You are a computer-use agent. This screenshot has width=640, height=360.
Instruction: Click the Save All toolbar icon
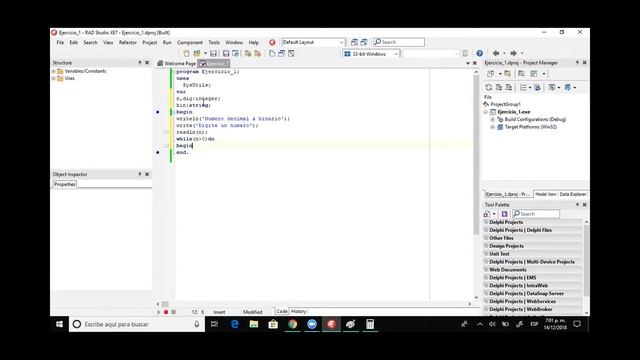[x=226, y=53]
